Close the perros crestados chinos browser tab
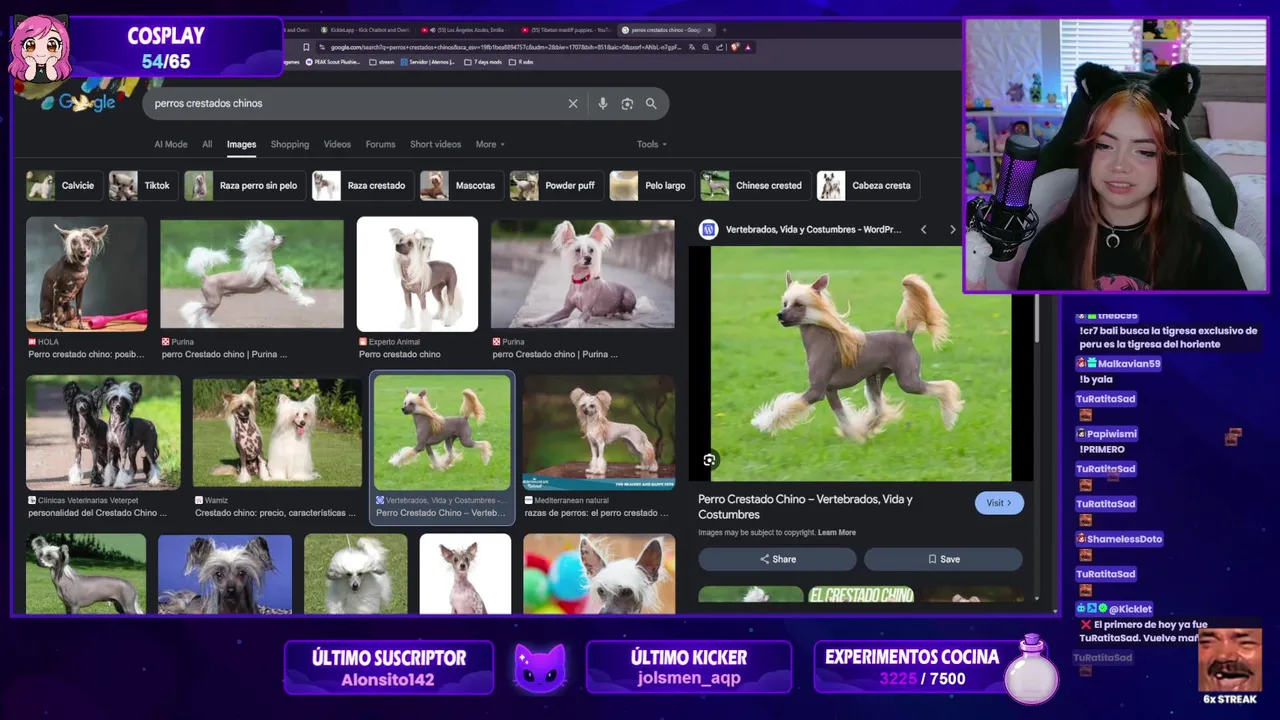Screen dimensions: 1280x720 pyautogui.click(x=709, y=30)
